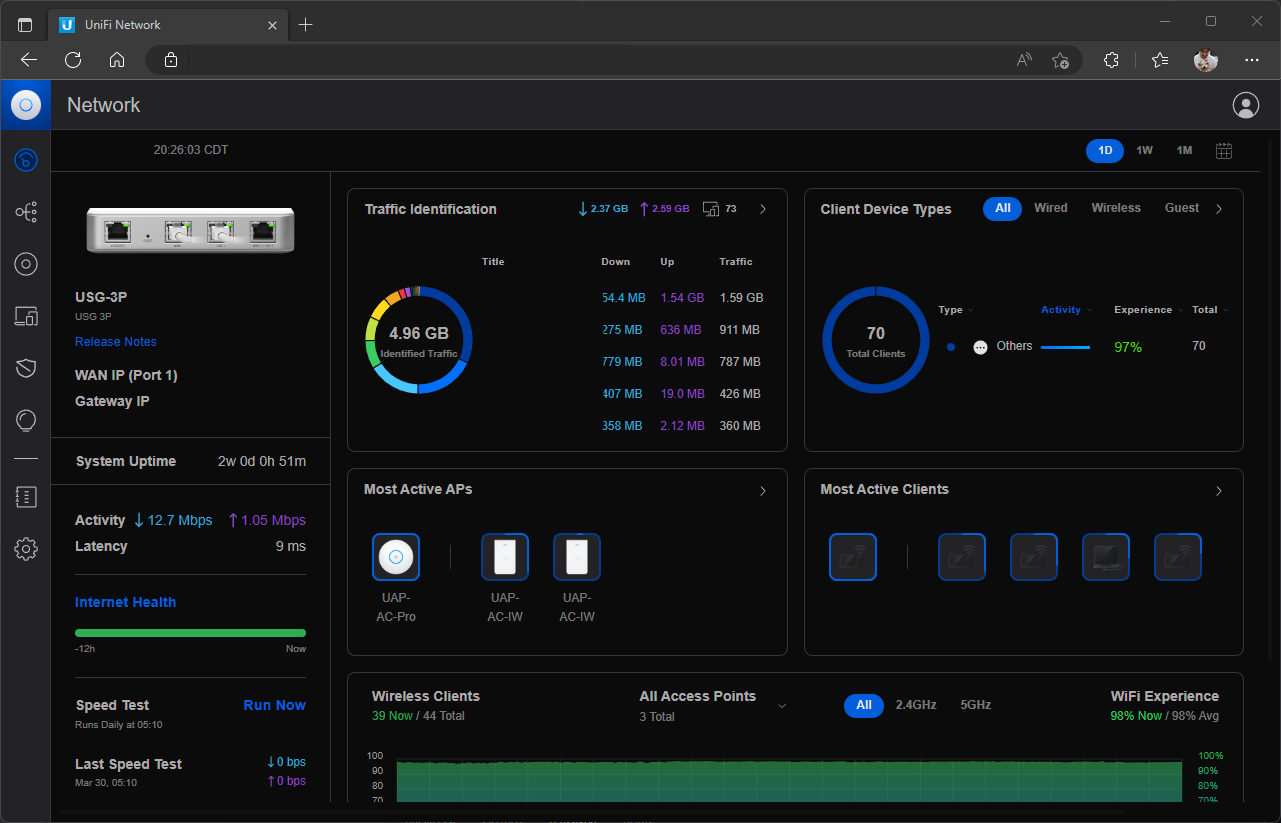Run the speed test now
1281x823 pixels.
[x=275, y=705]
